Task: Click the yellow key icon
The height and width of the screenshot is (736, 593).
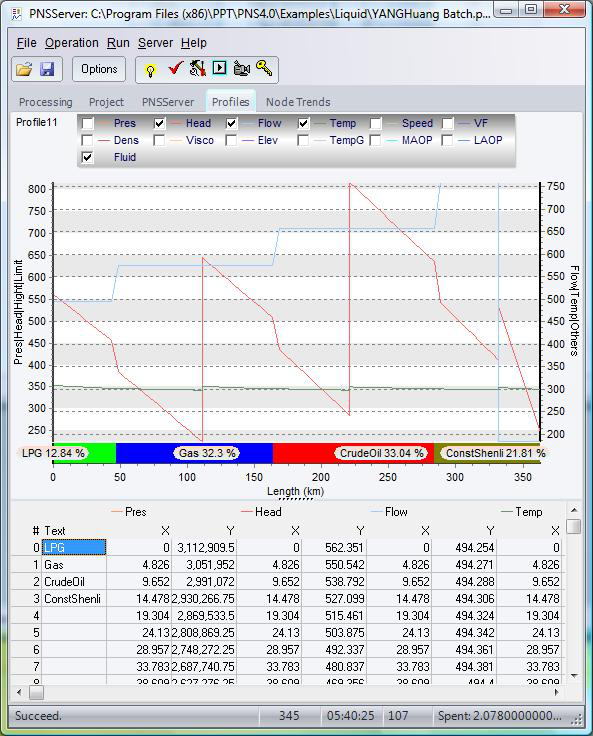Action: tap(264, 68)
